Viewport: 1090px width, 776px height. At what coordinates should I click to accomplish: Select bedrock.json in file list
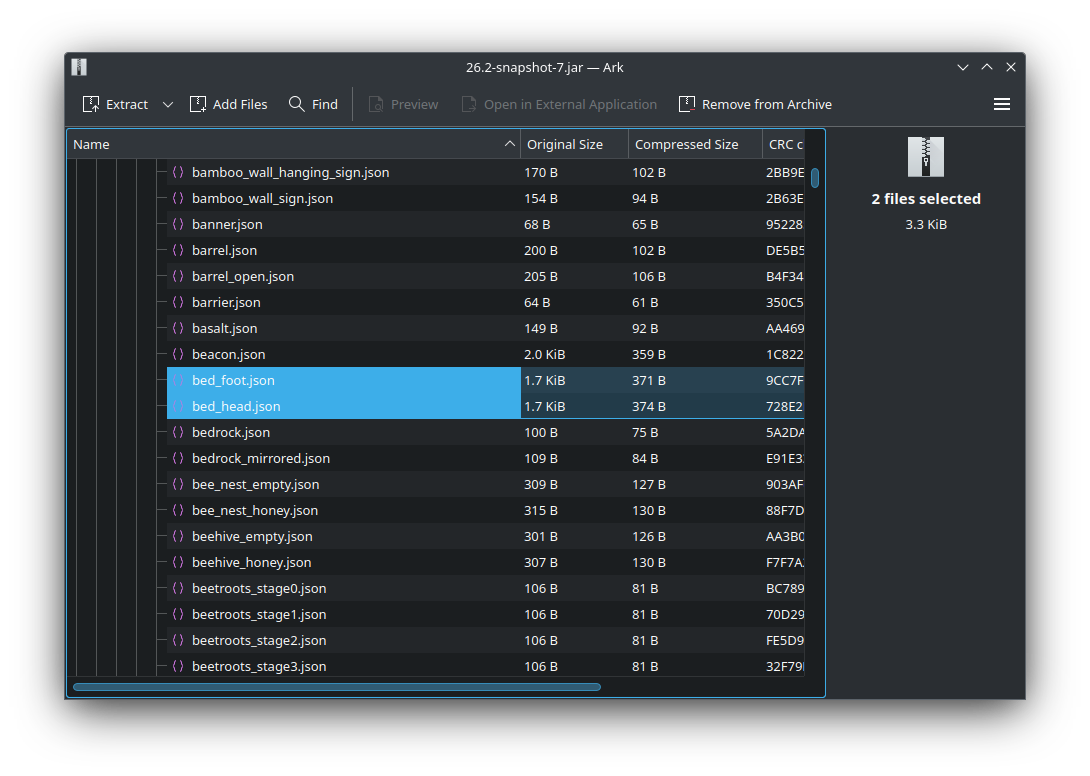click(x=231, y=433)
